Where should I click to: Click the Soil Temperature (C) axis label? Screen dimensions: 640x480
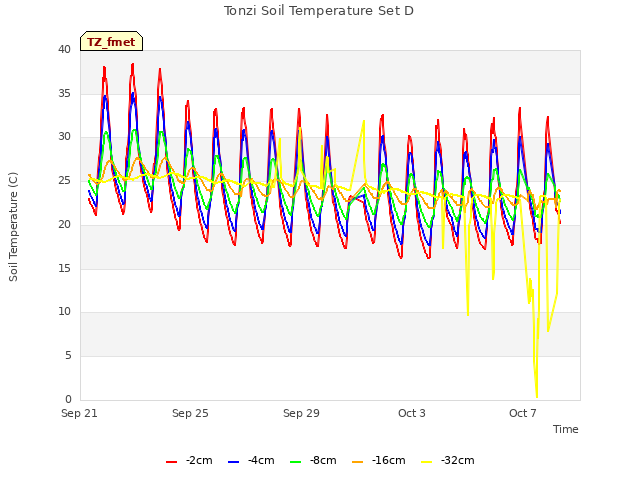click(x=13, y=227)
